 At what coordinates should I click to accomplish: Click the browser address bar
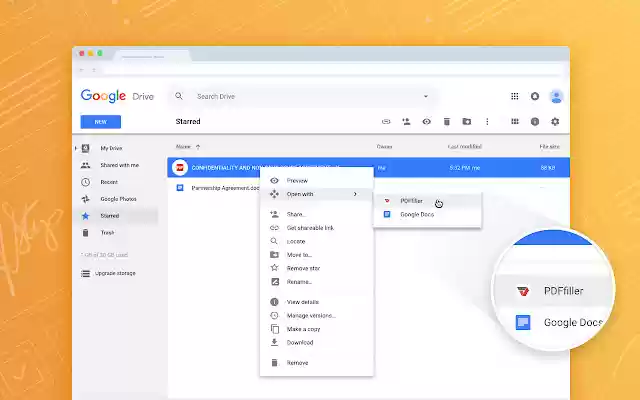click(333, 70)
